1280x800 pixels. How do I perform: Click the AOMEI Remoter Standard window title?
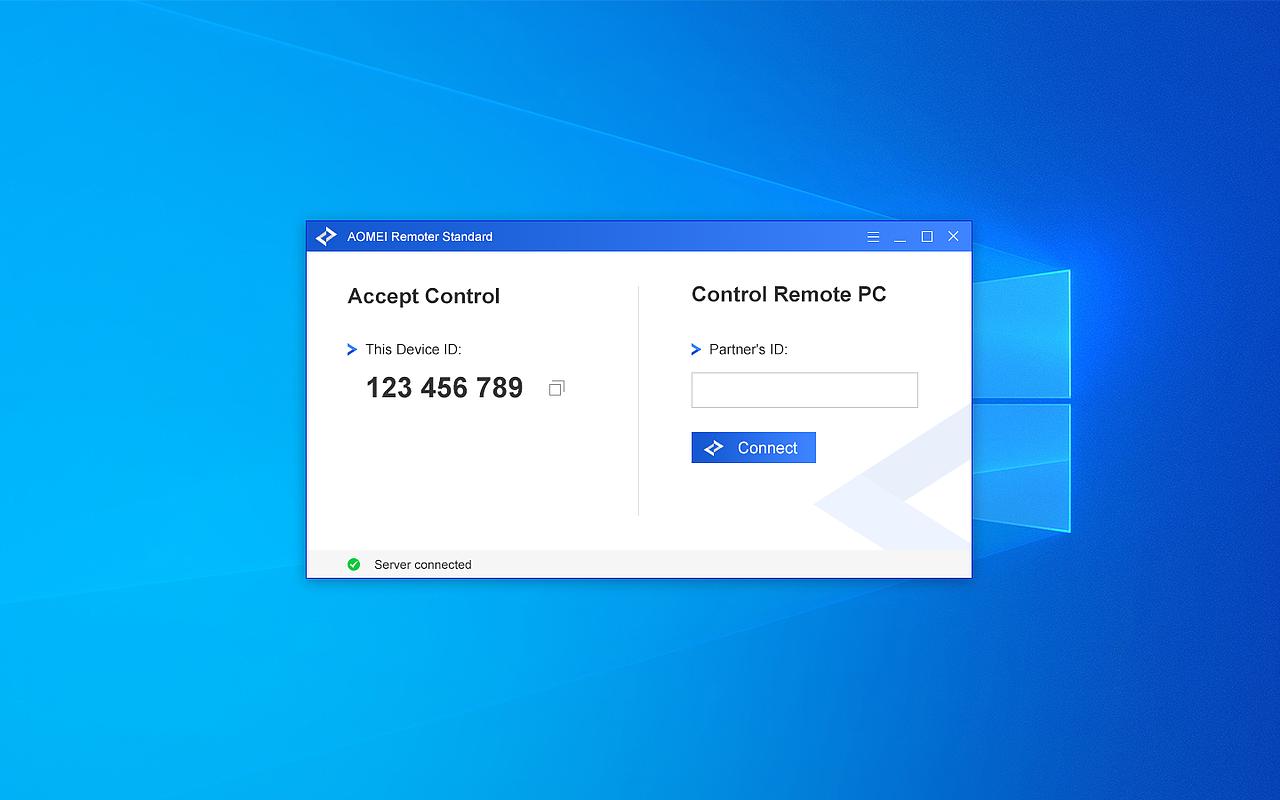[x=420, y=237]
